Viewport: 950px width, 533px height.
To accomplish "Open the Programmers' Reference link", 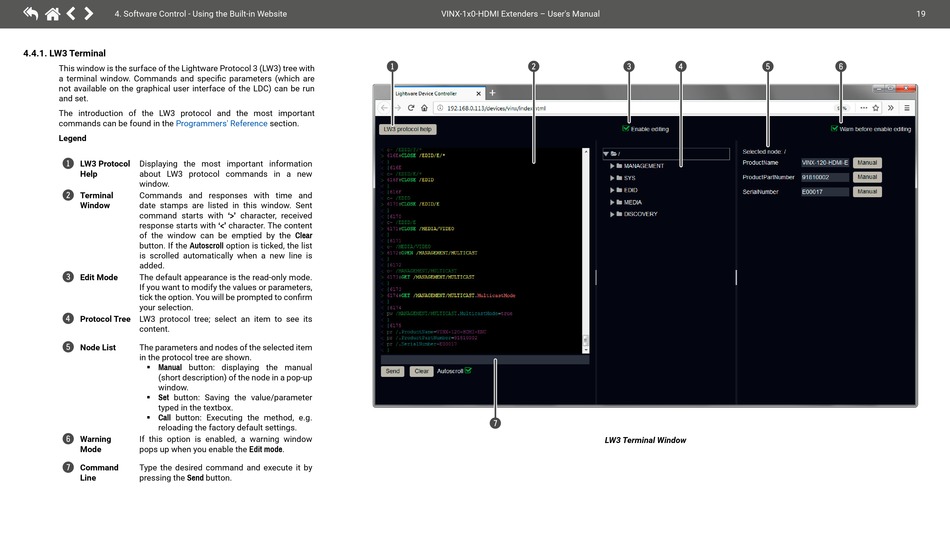I will 221,124.
